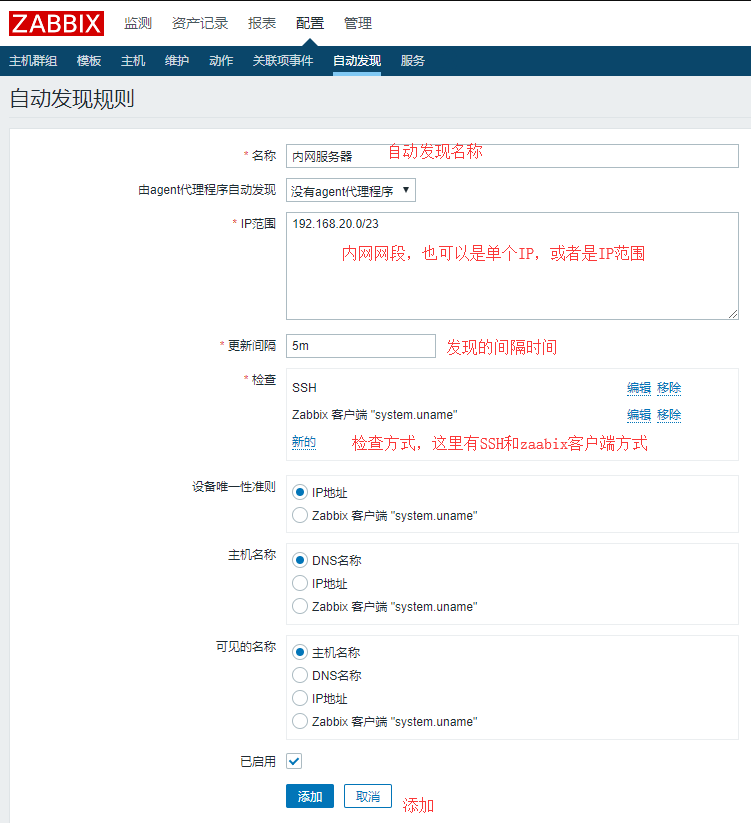Open the 监测 top menu
751x823 pixels.
point(138,23)
